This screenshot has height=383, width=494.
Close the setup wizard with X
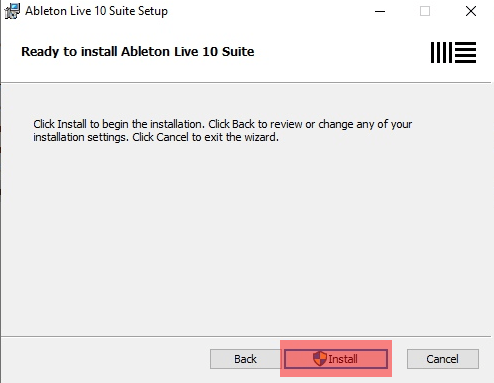click(x=471, y=11)
